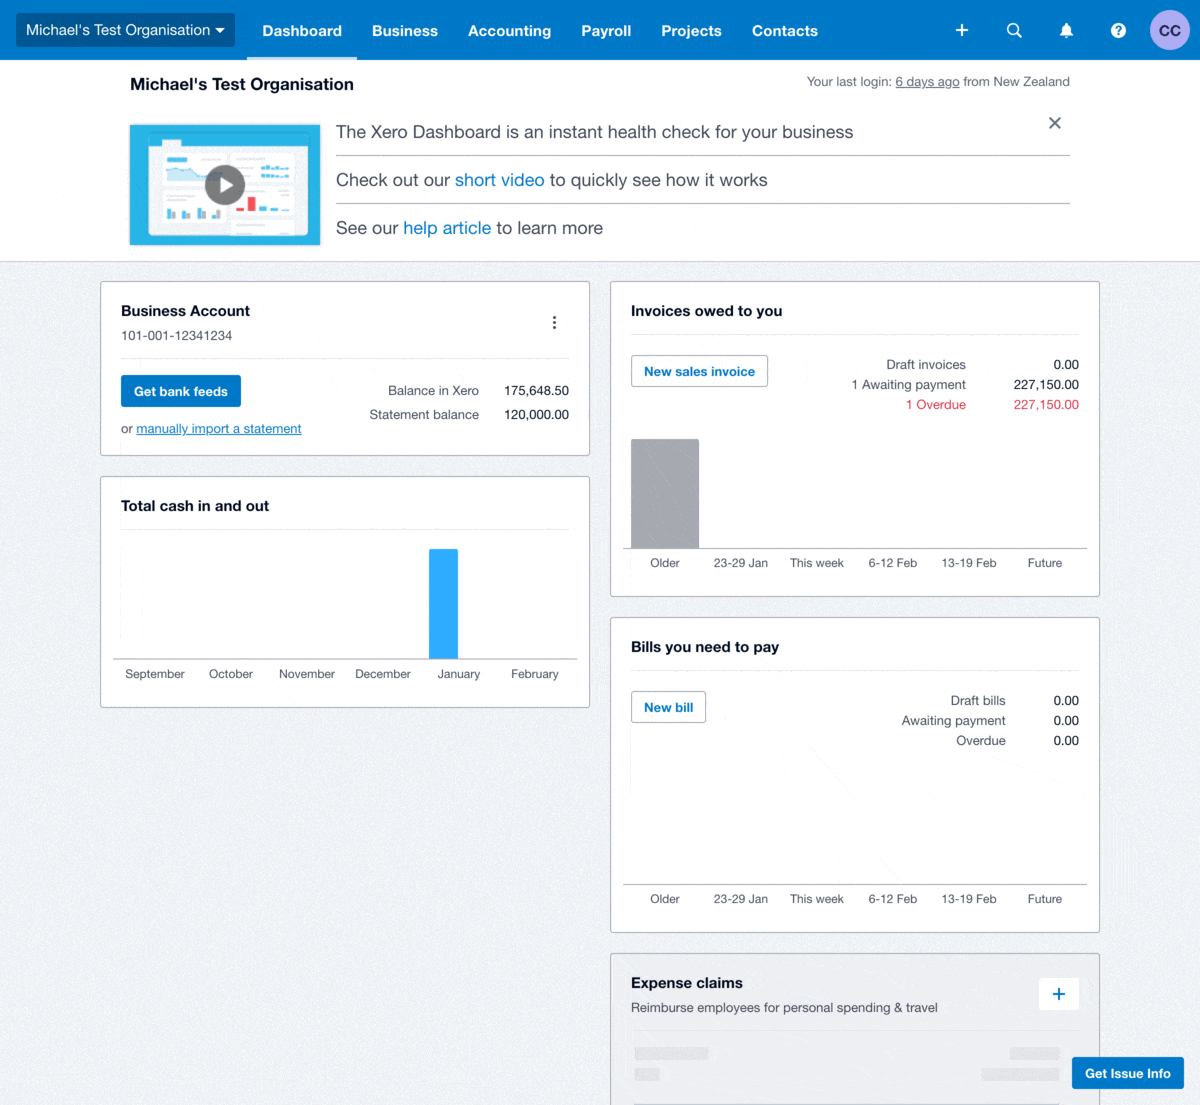Open the search magnifier icon
Screen dimensions: 1200x1105
pos(1014,30)
